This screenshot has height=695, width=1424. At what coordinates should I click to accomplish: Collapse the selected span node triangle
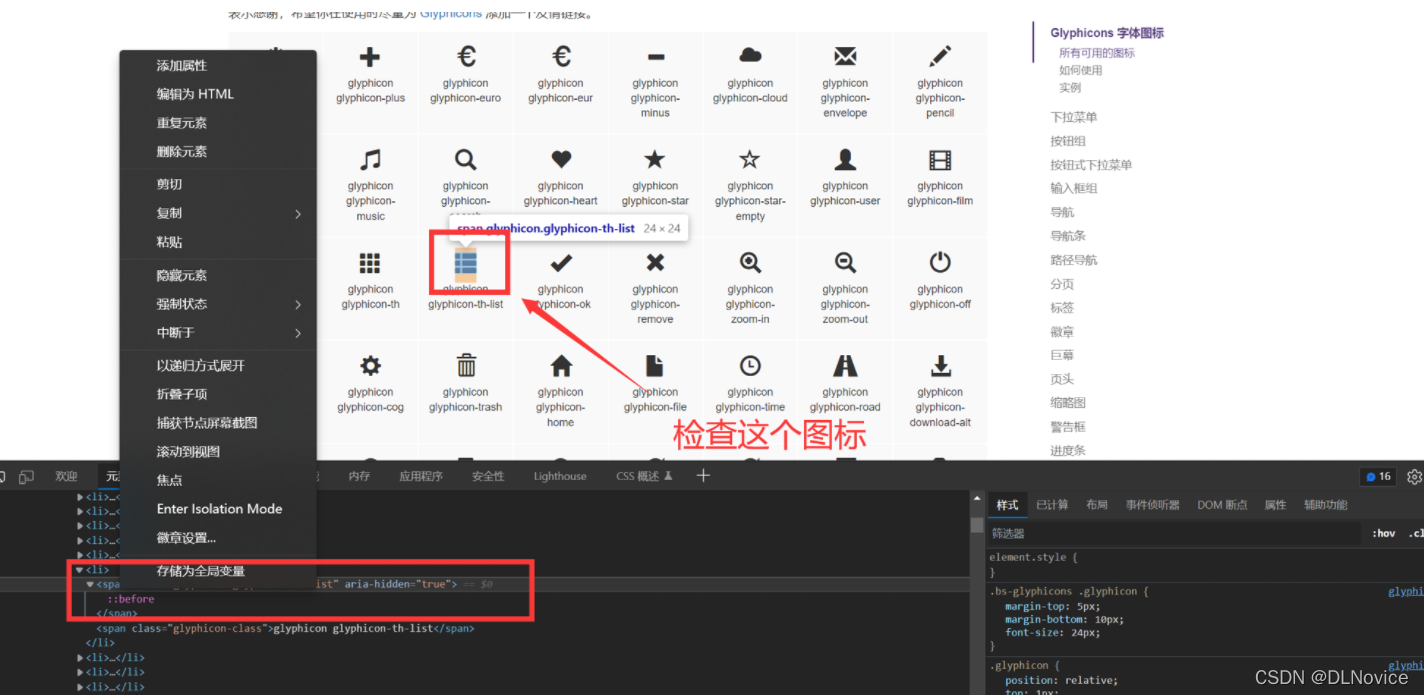[x=90, y=584]
